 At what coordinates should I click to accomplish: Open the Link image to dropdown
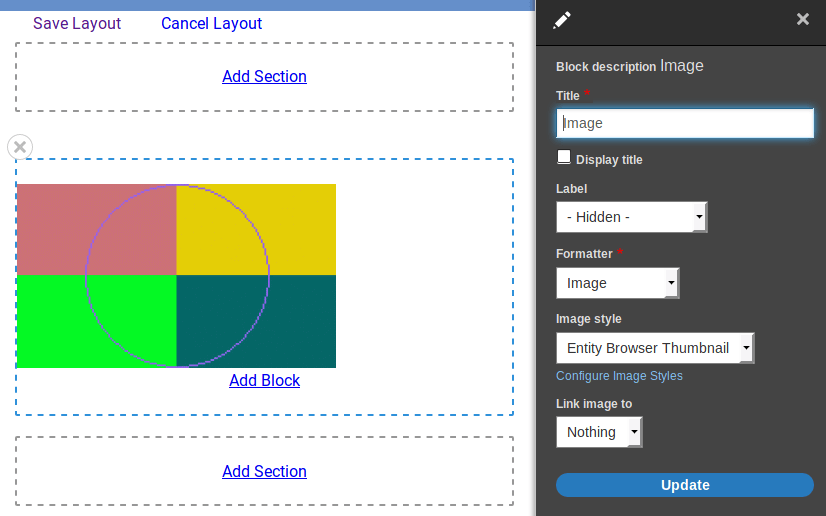click(598, 432)
